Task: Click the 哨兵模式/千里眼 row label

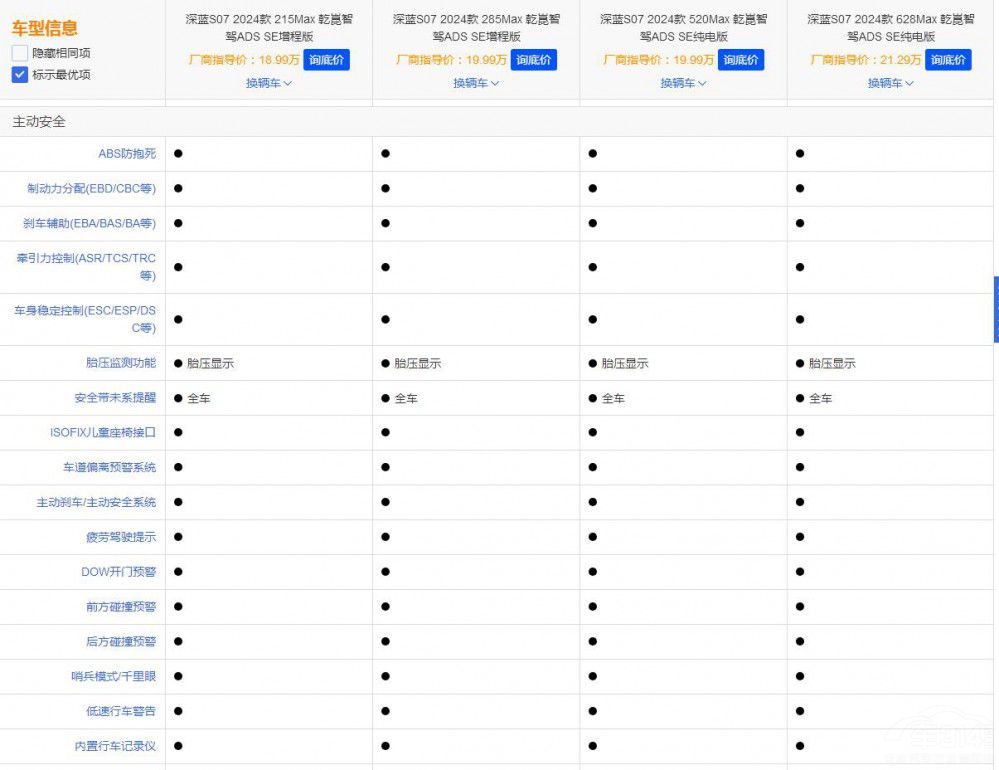Action: coord(113,677)
